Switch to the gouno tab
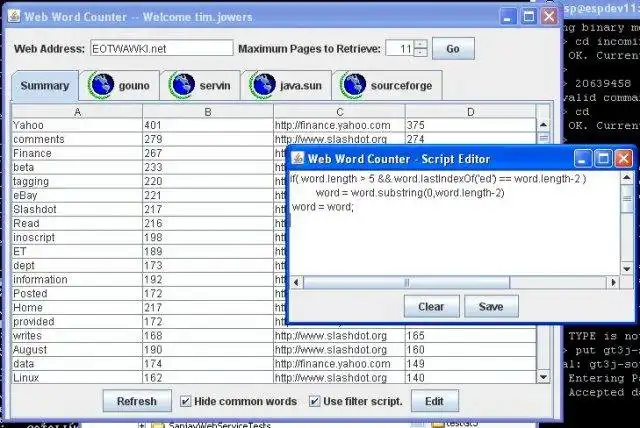This screenshot has height=428, width=640. click(119, 85)
